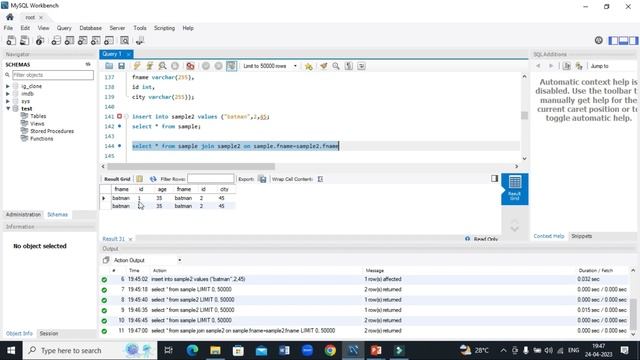Toggle the left sidebar panel
The height and width of the screenshot is (360, 640).
(x=613, y=40)
